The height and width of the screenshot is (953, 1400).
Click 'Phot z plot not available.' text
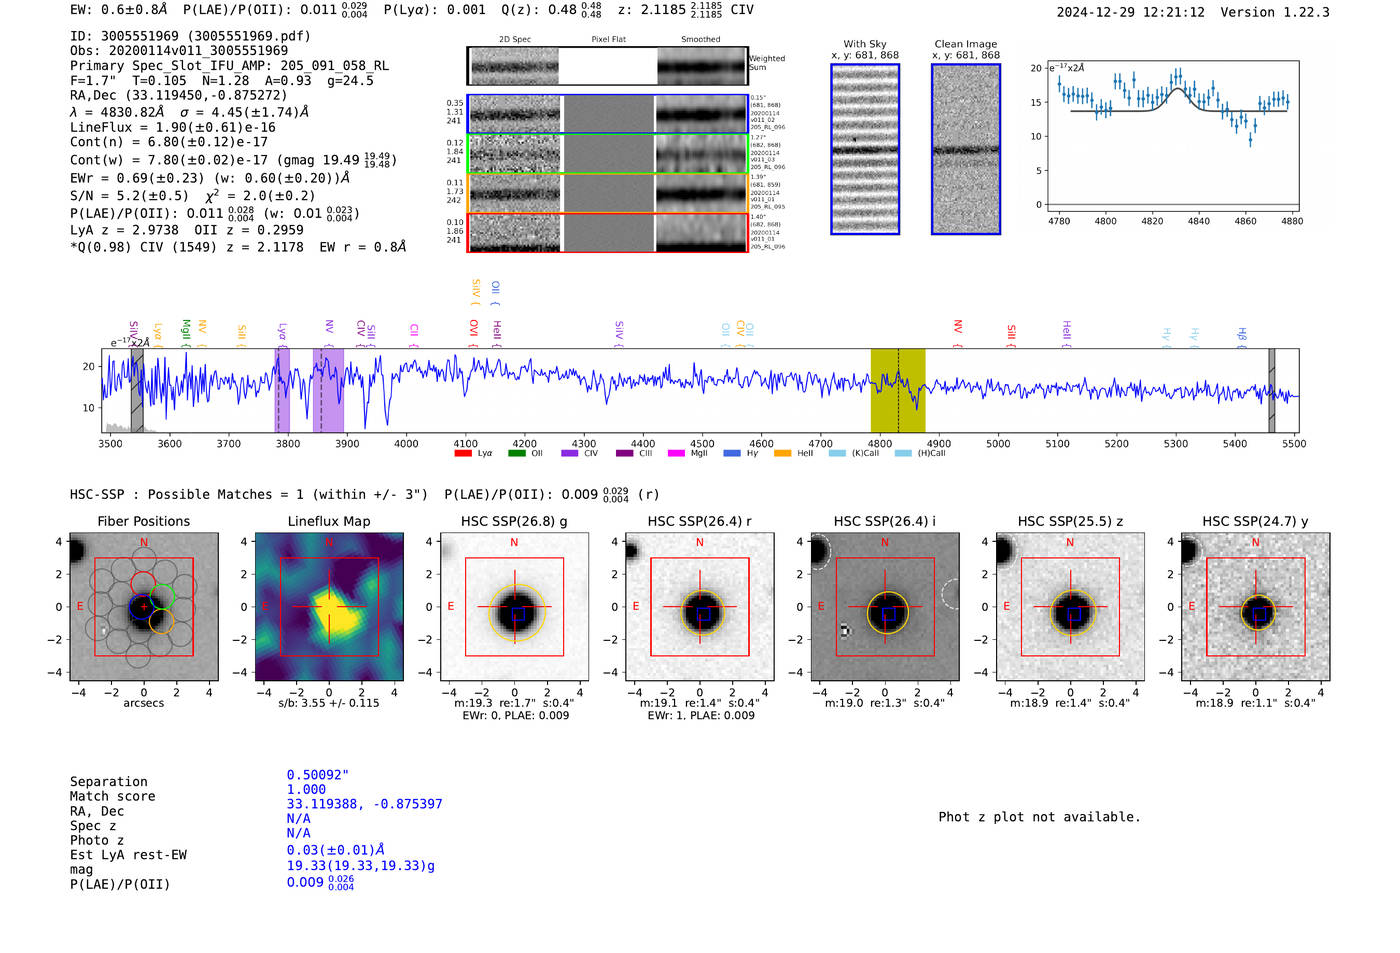(1039, 817)
